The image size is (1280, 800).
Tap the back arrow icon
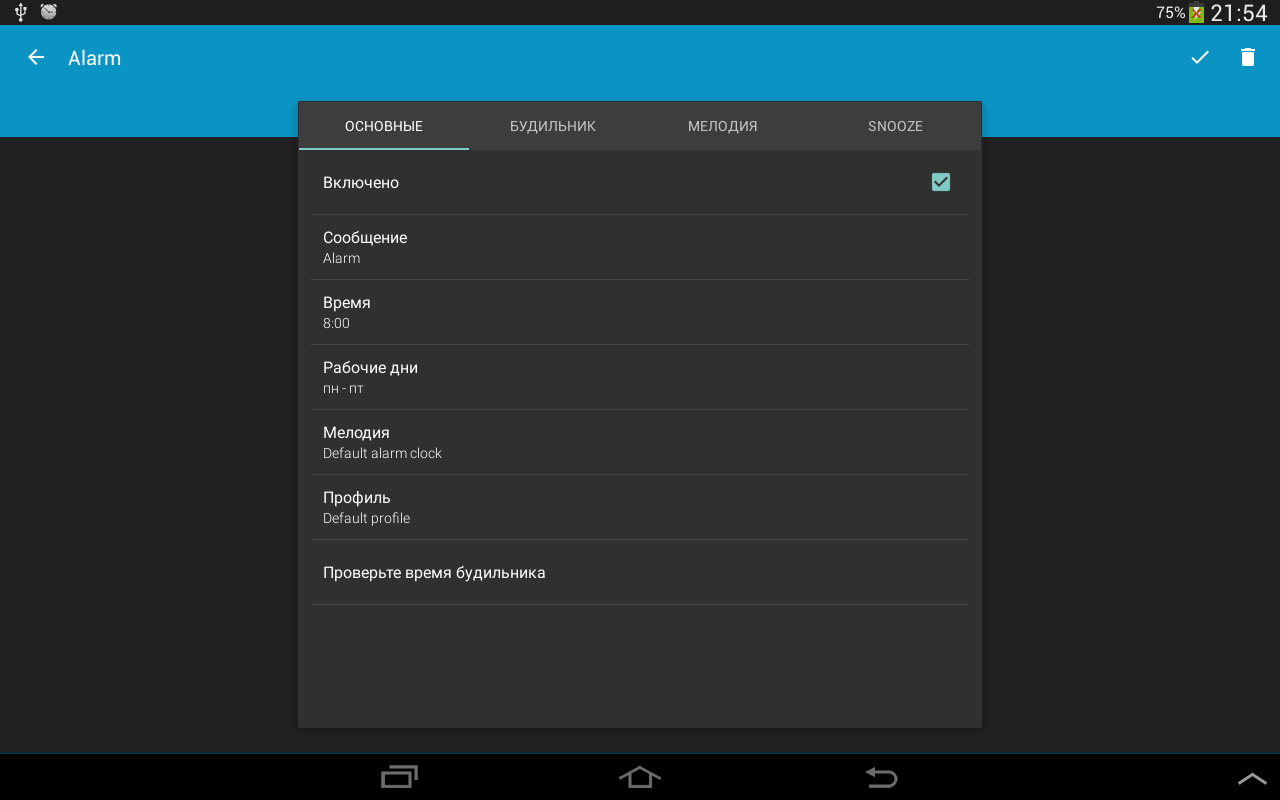coord(36,58)
